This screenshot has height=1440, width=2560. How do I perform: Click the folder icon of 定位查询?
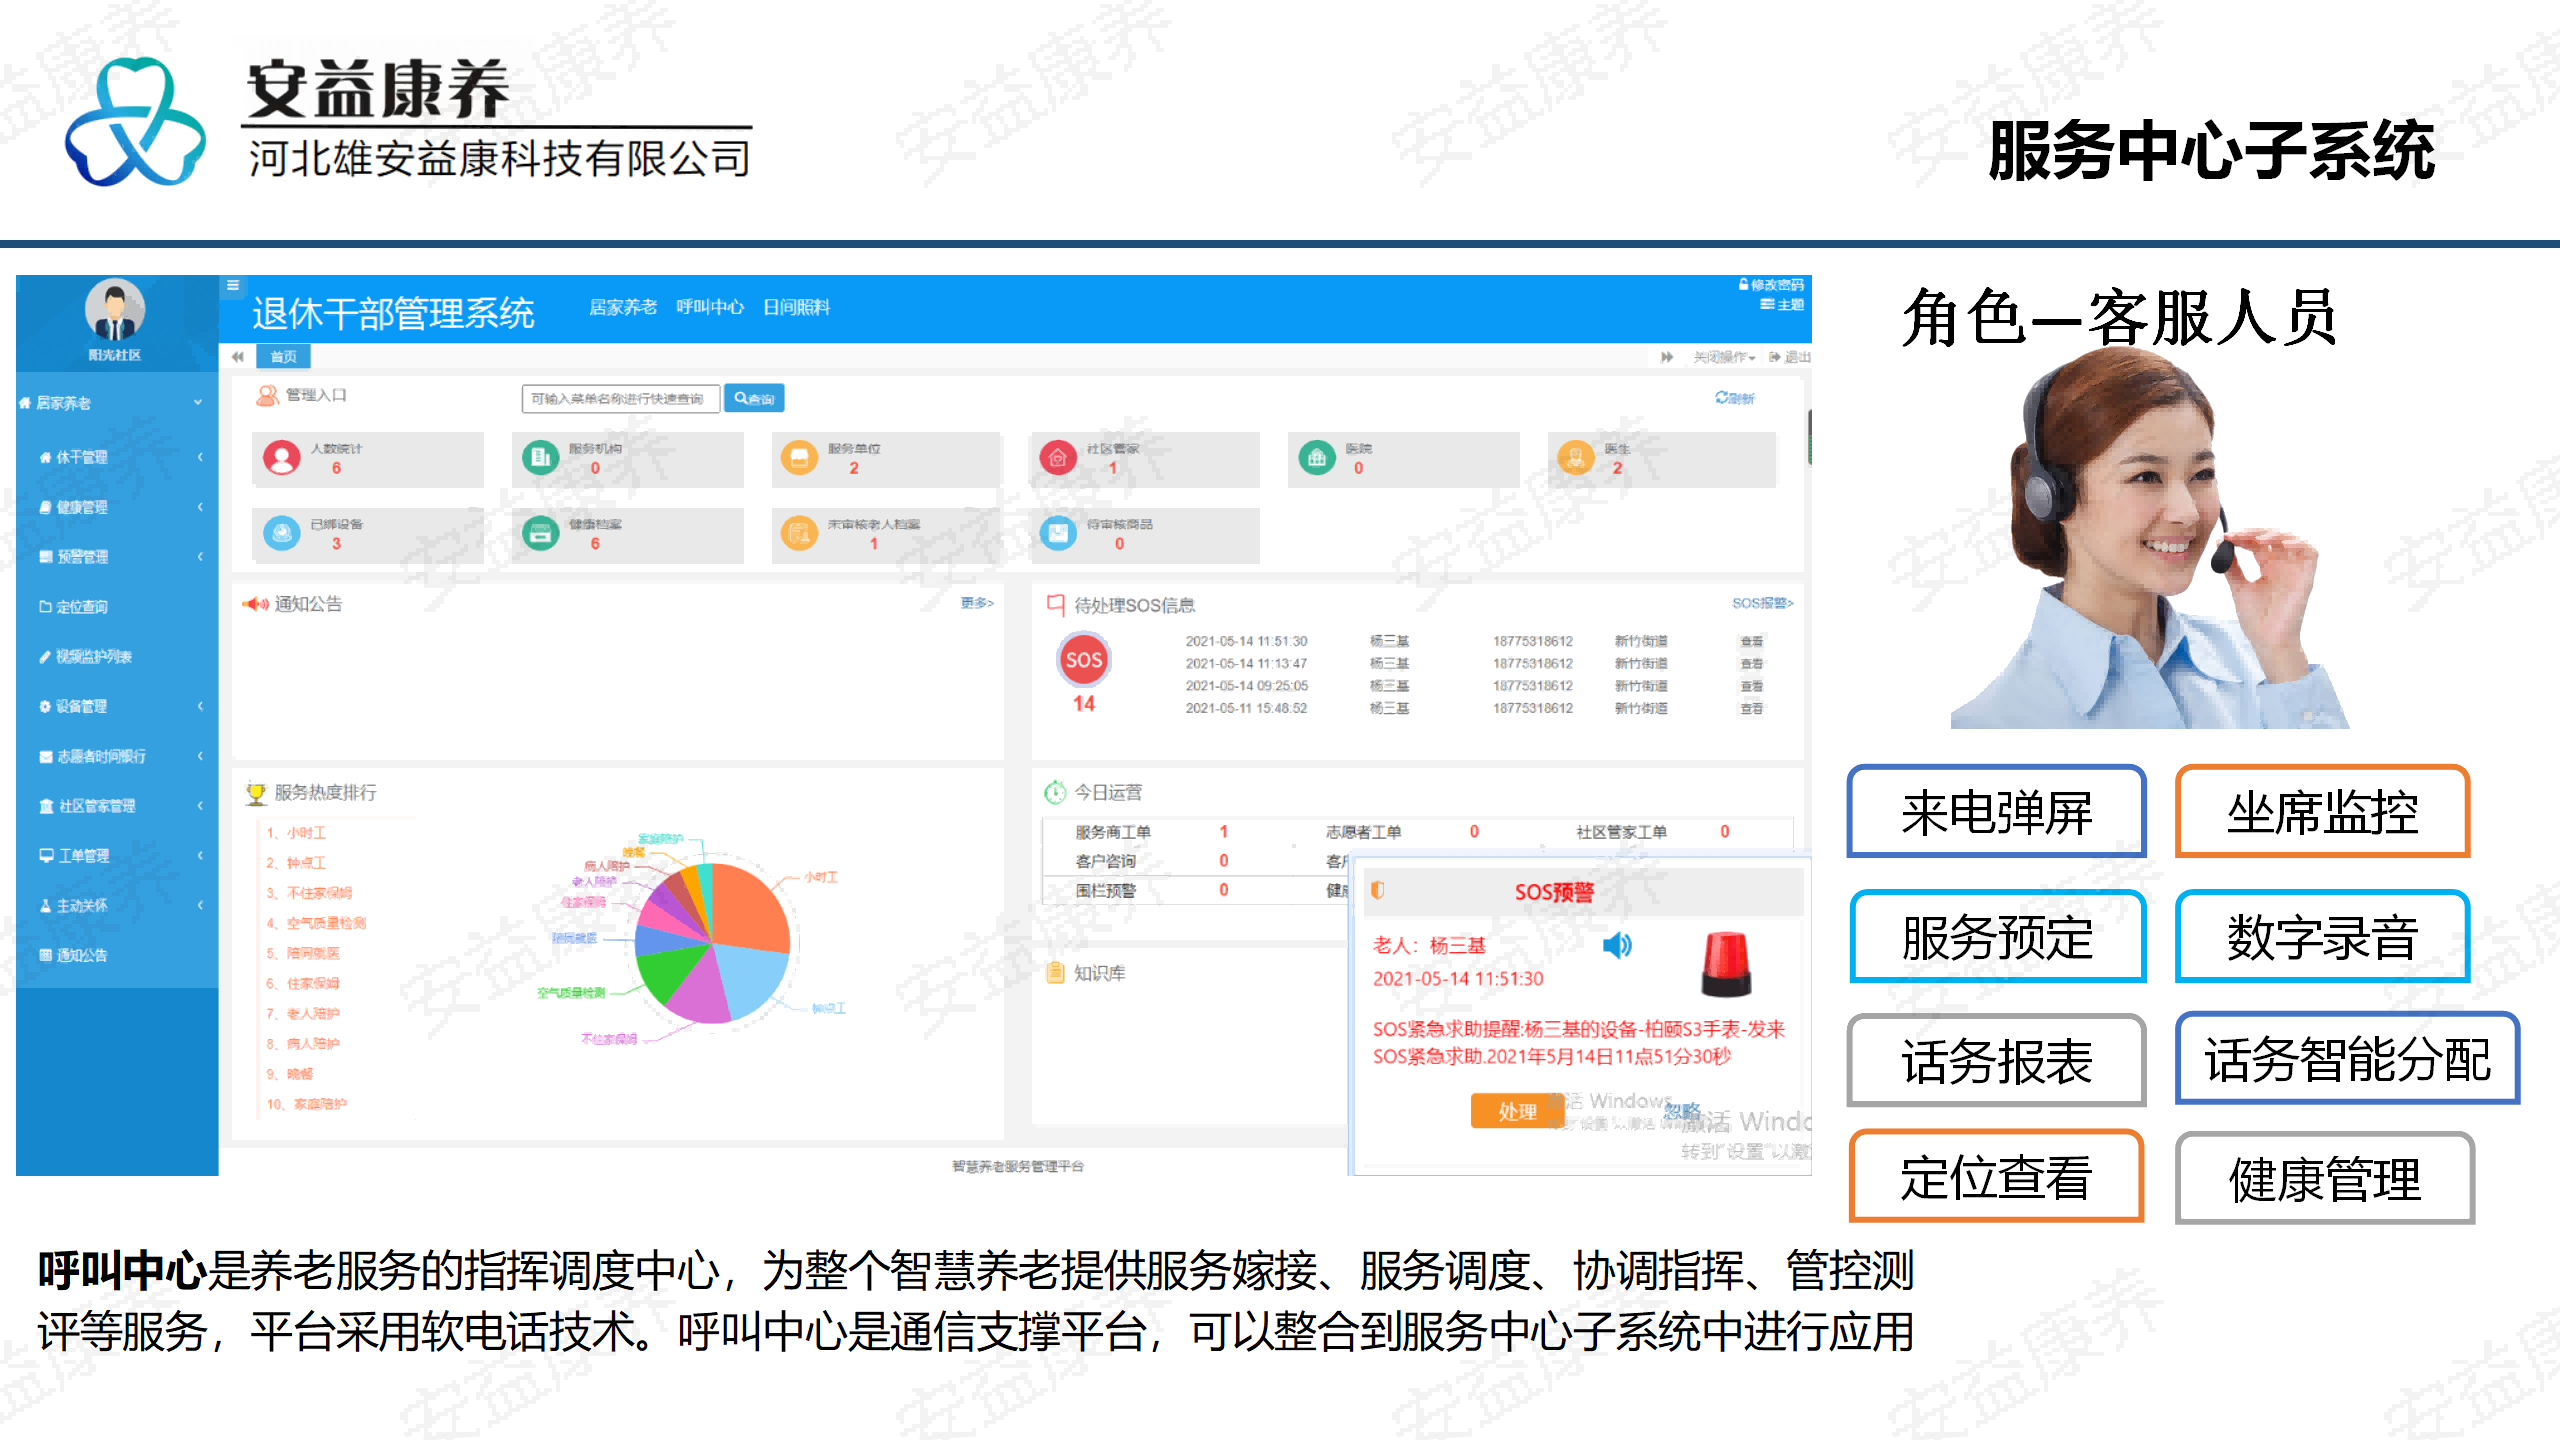(x=45, y=606)
